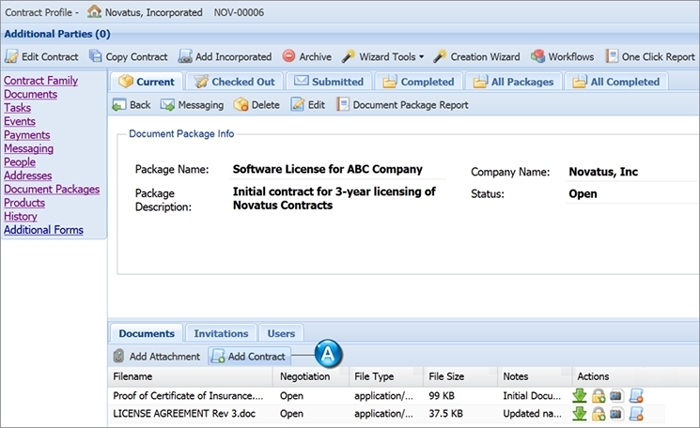Switch to the Current packages tab
The height and width of the screenshot is (428, 700).
pyautogui.click(x=146, y=82)
